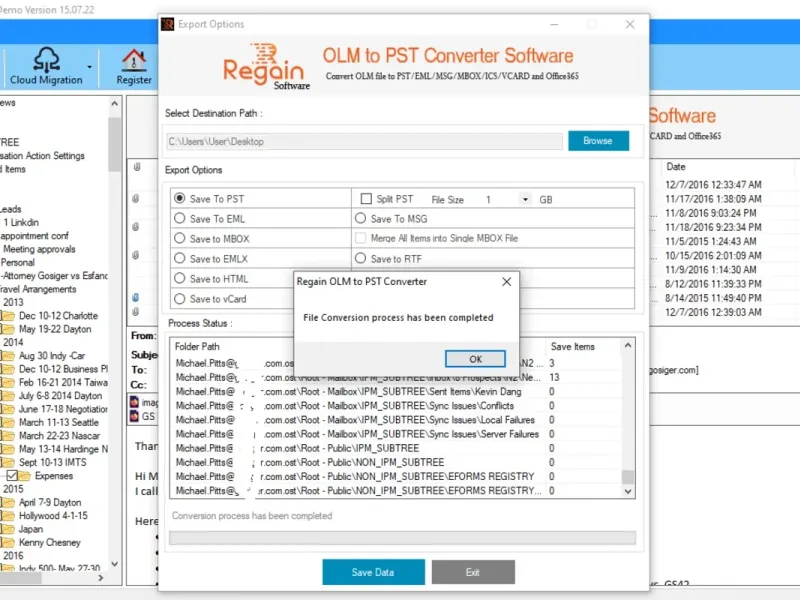Select the email dated 10/15/2016 2:01:09 AM
The image size is (800, 600).
pyautogui.click(x=713, y=255)
